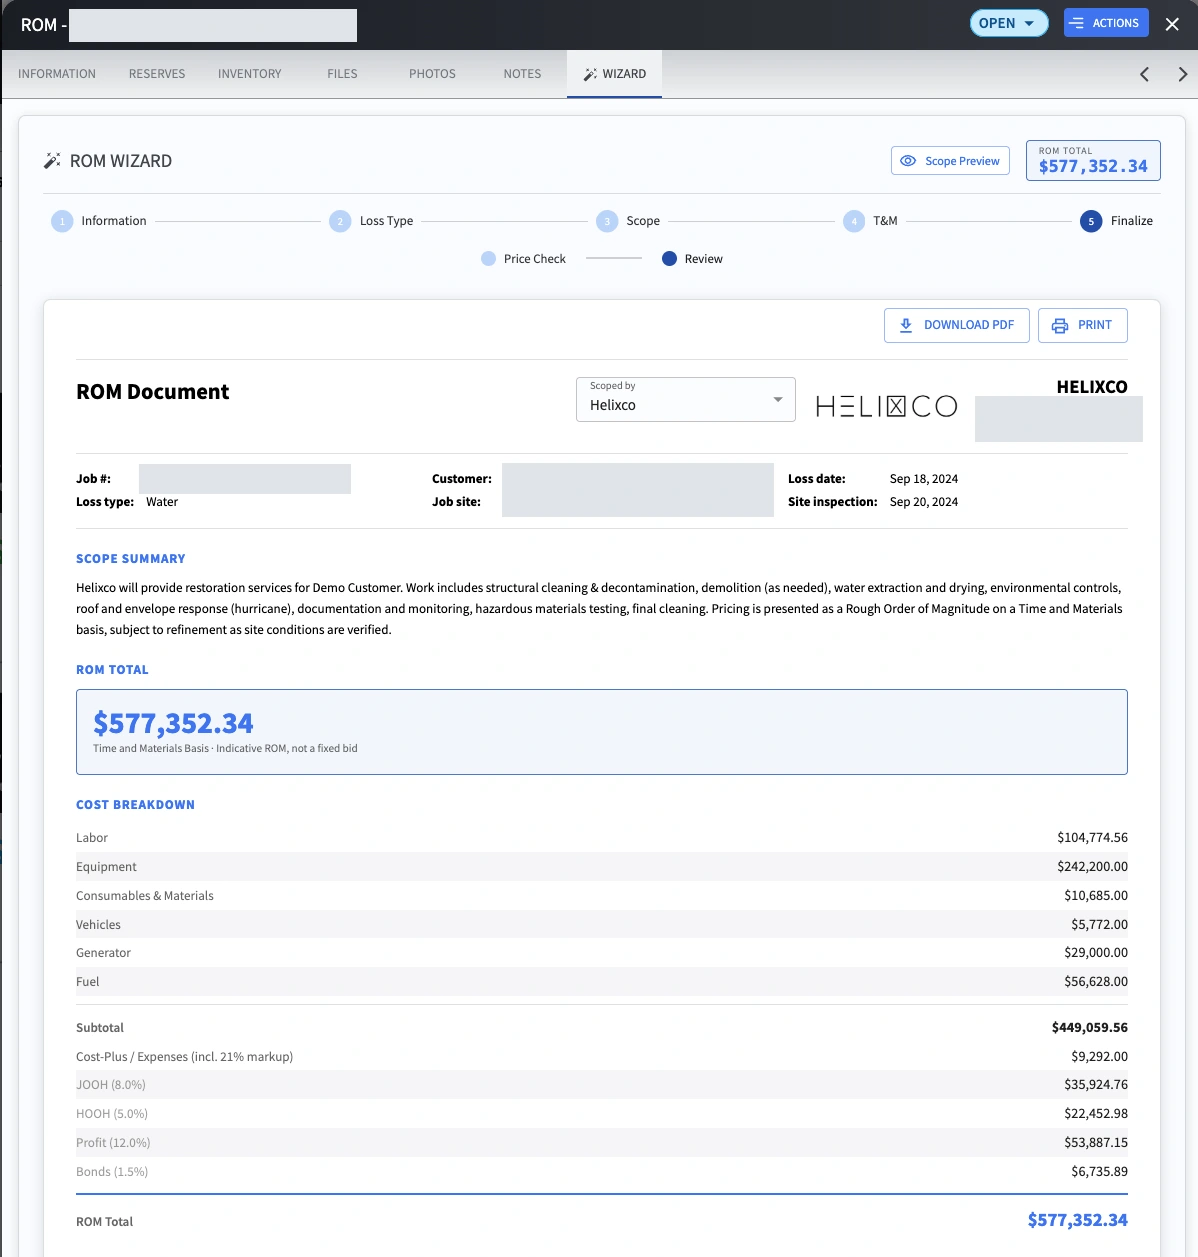
Task: Go to step 3 Scope
Action: (x=628, y=221)
